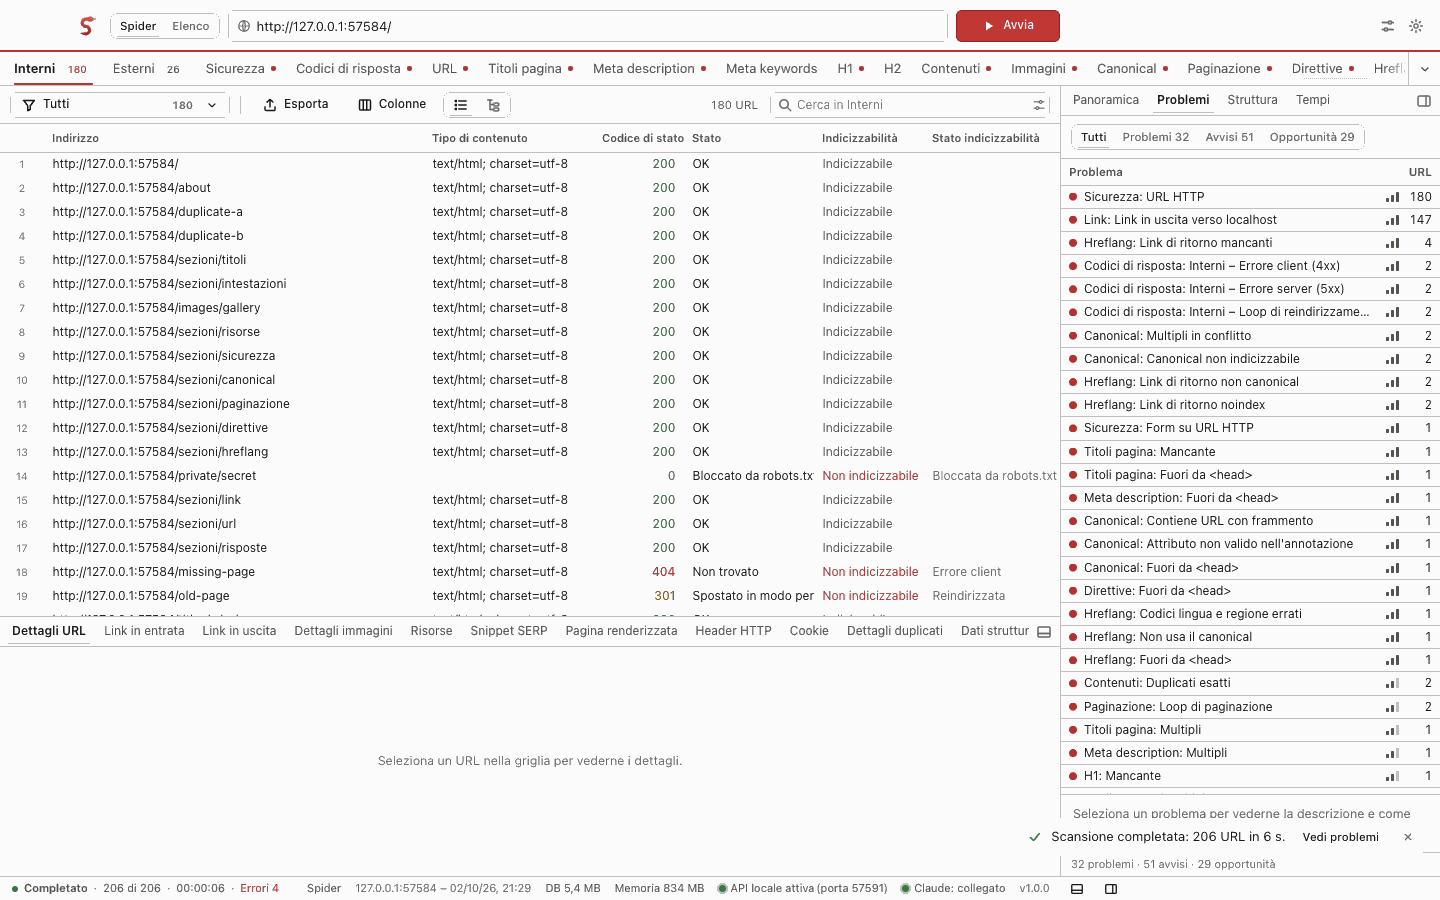The height and width of the screenshot is (900, 1440).
Task: Click the Cerca in Interni search field
Action: [x=910, y=105]
